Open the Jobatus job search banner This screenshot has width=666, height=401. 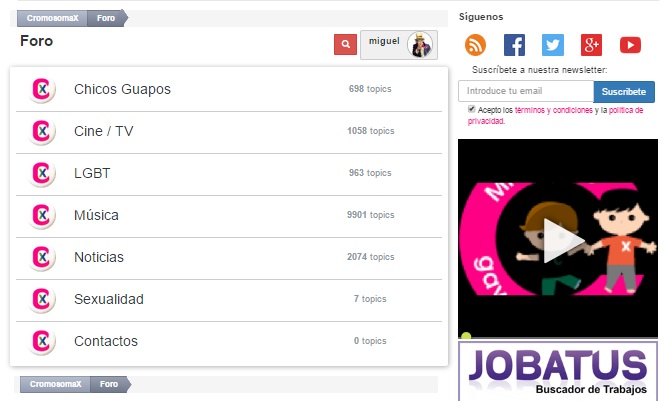558,371
